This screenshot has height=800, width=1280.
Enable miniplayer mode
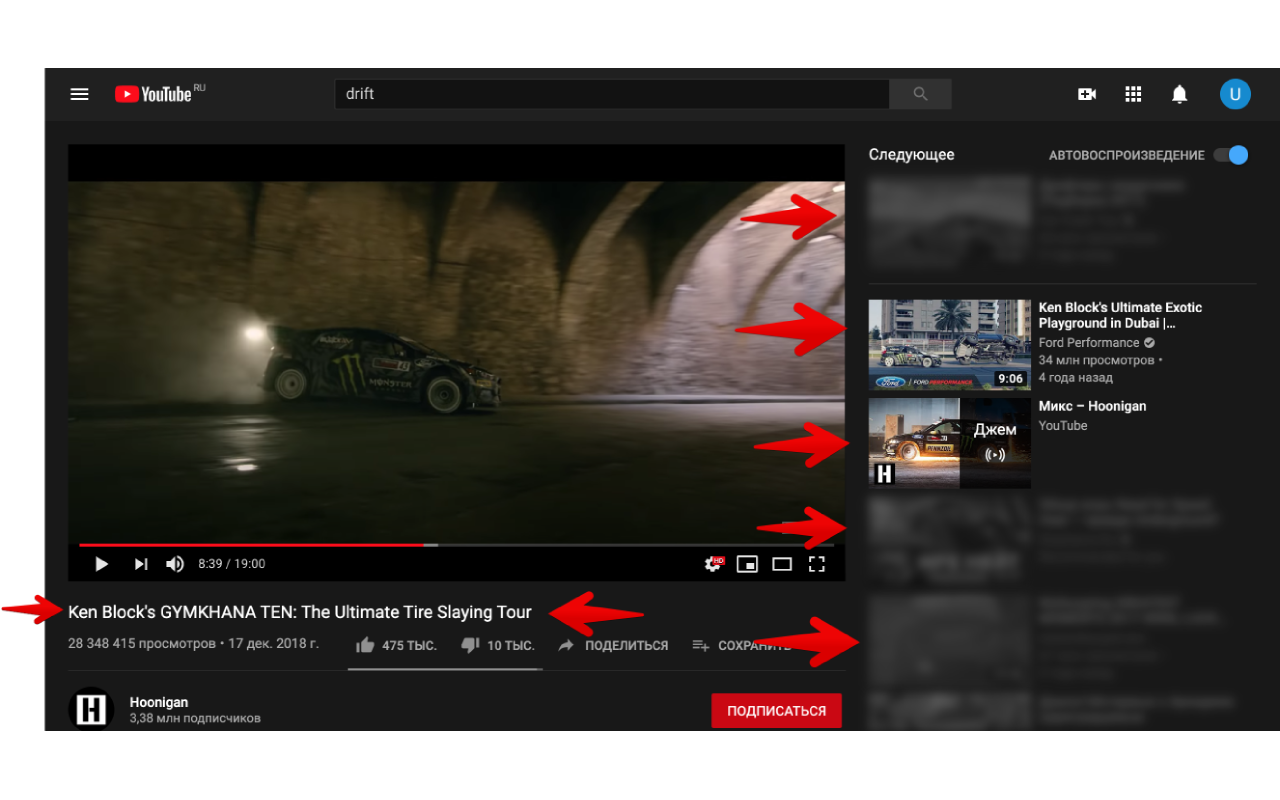(747, 564)
